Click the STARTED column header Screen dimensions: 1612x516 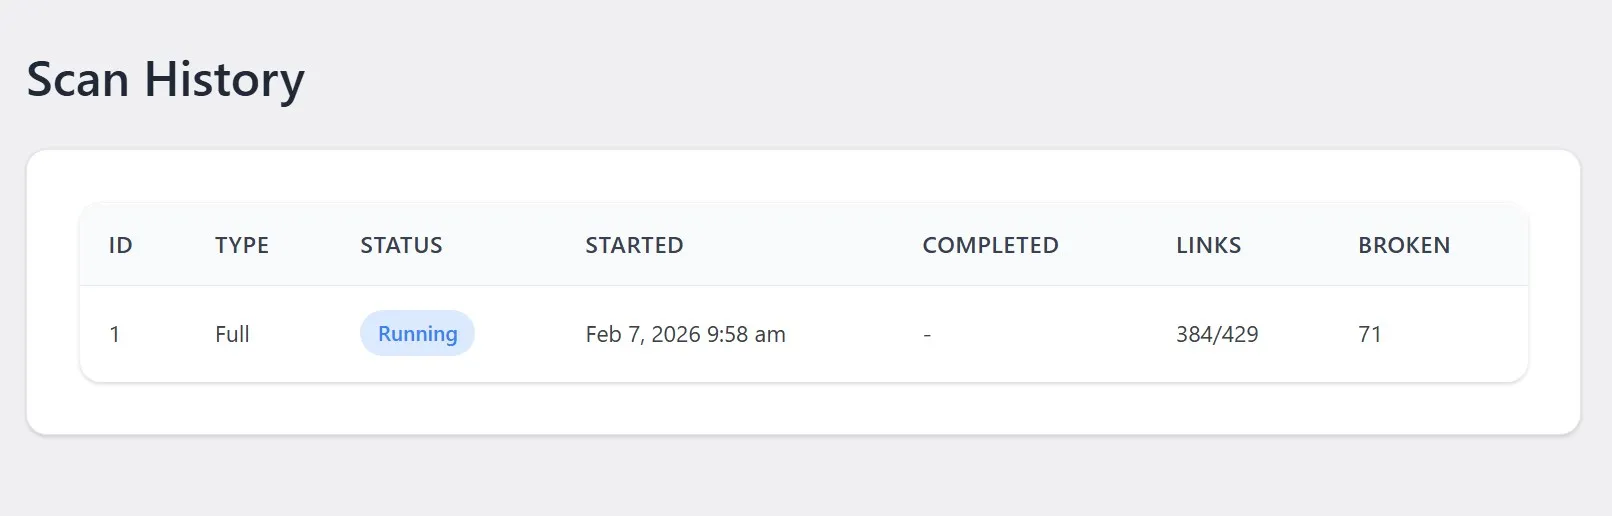pos(634,245)
